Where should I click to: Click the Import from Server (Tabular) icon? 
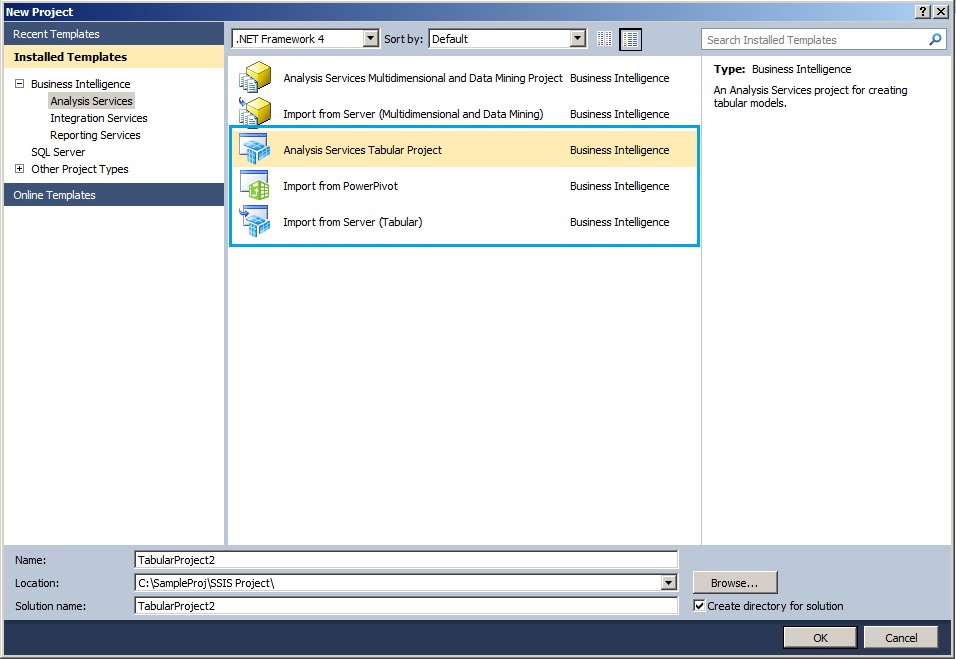[x=255, y=221]
